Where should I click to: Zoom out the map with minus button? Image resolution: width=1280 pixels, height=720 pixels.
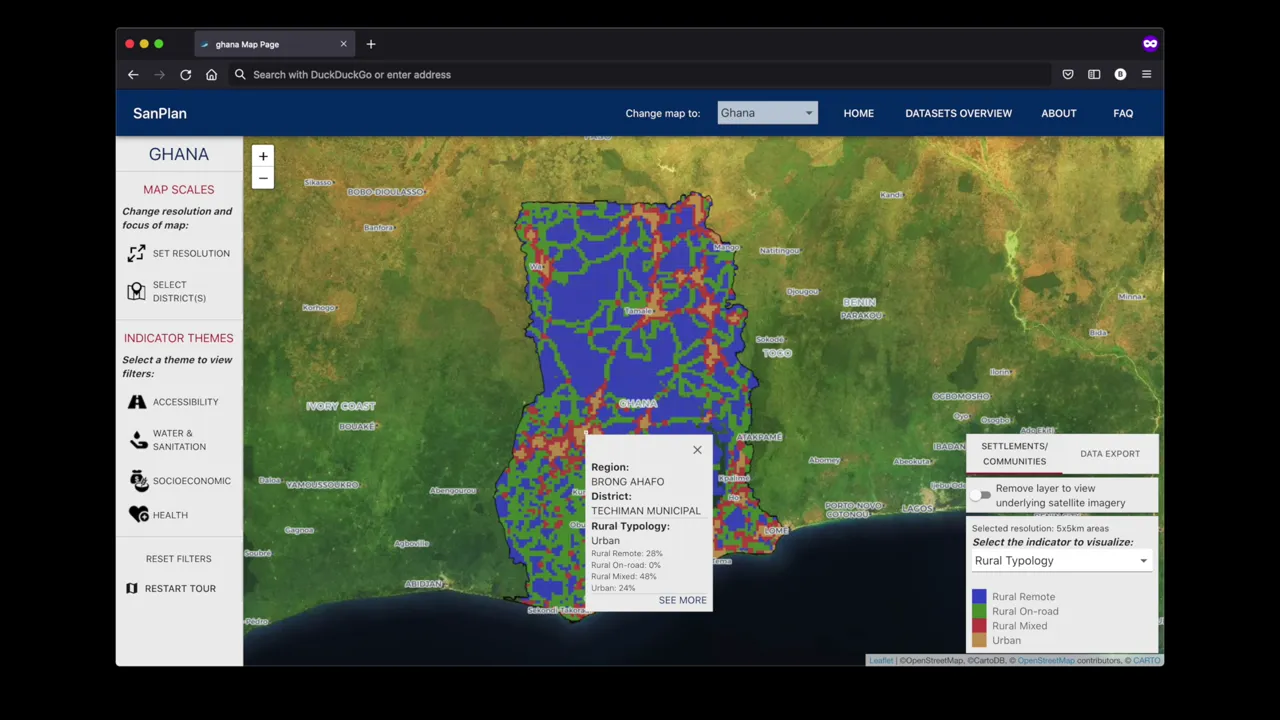[x=263, y=178]
